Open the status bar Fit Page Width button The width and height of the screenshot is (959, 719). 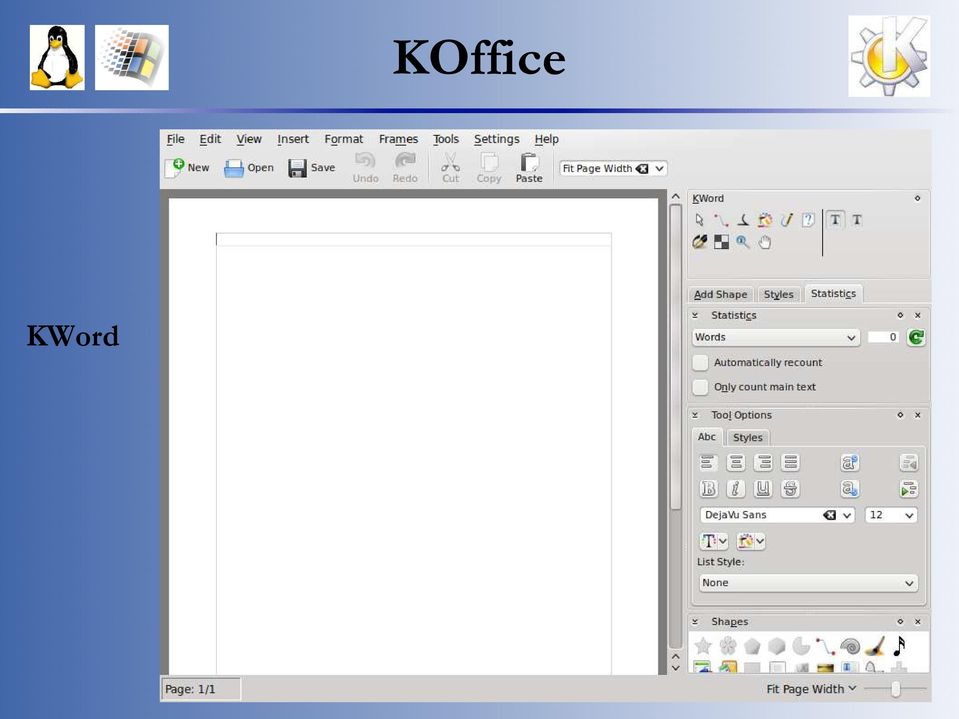coord(811,689)
